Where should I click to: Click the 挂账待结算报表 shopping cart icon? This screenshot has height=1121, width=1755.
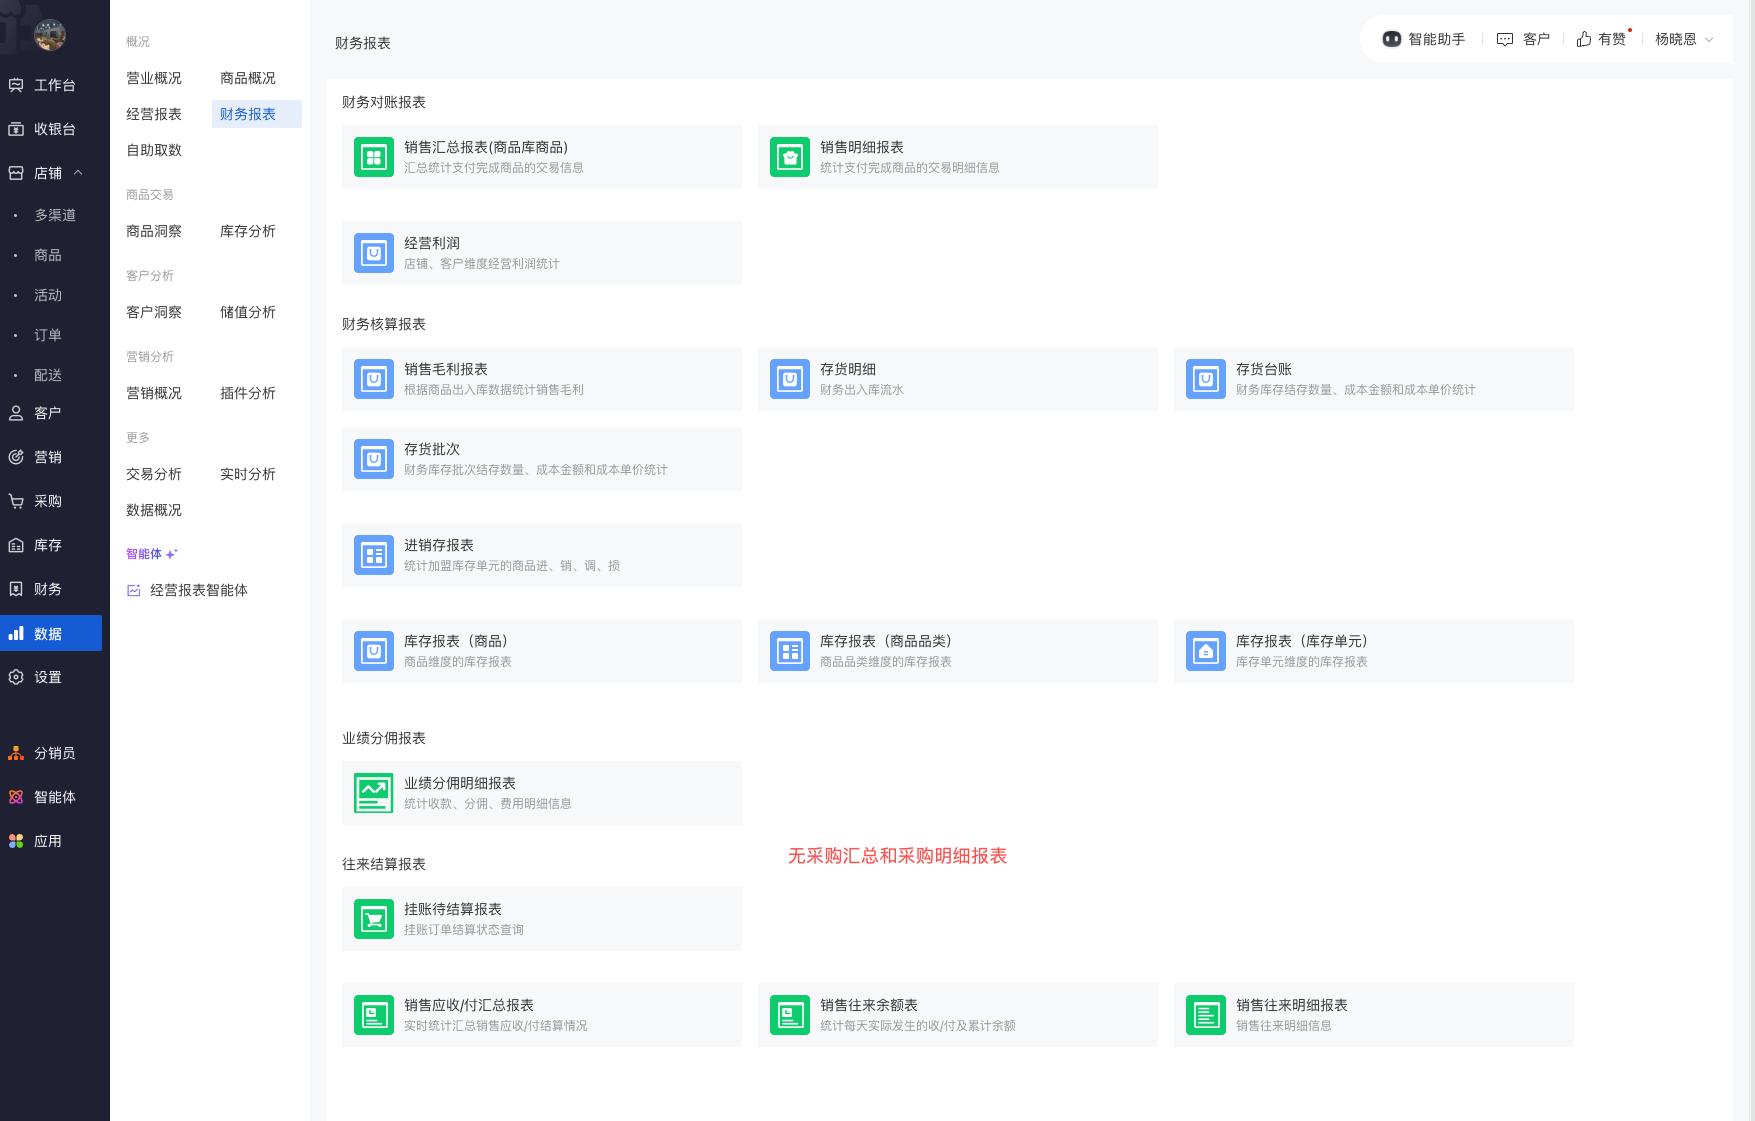[x=374, y=919]
